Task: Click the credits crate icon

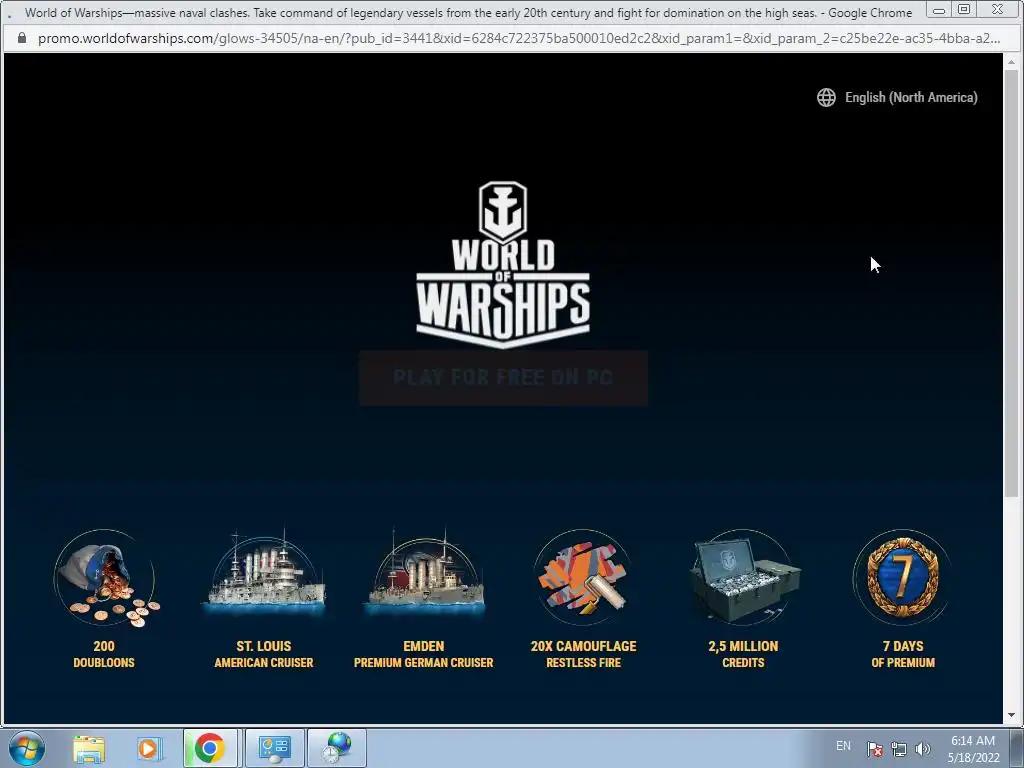Action: click(744, 577)
